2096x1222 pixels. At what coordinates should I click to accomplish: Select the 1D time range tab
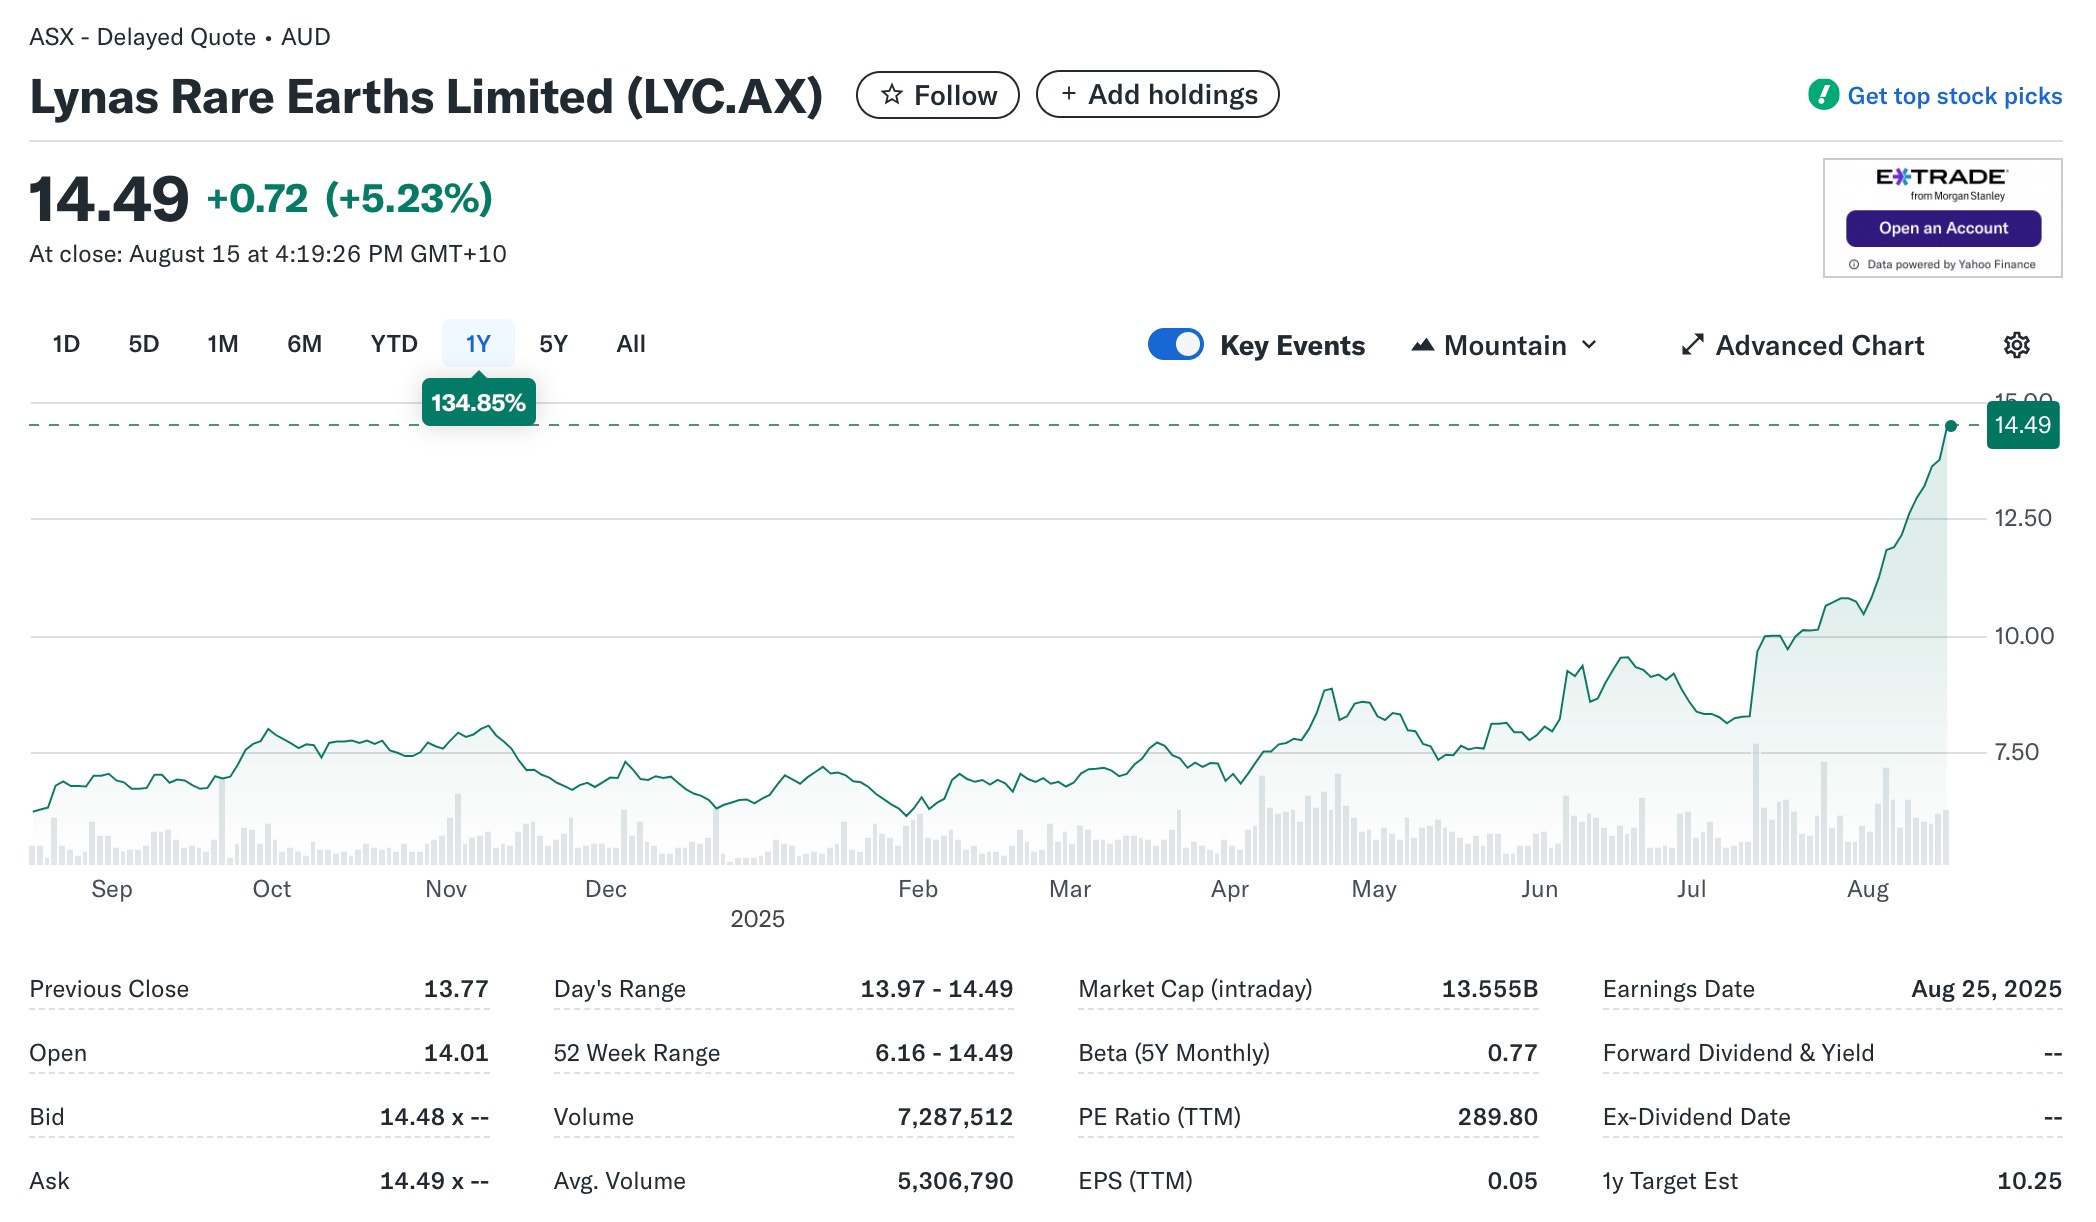click(x=66, y=344)
